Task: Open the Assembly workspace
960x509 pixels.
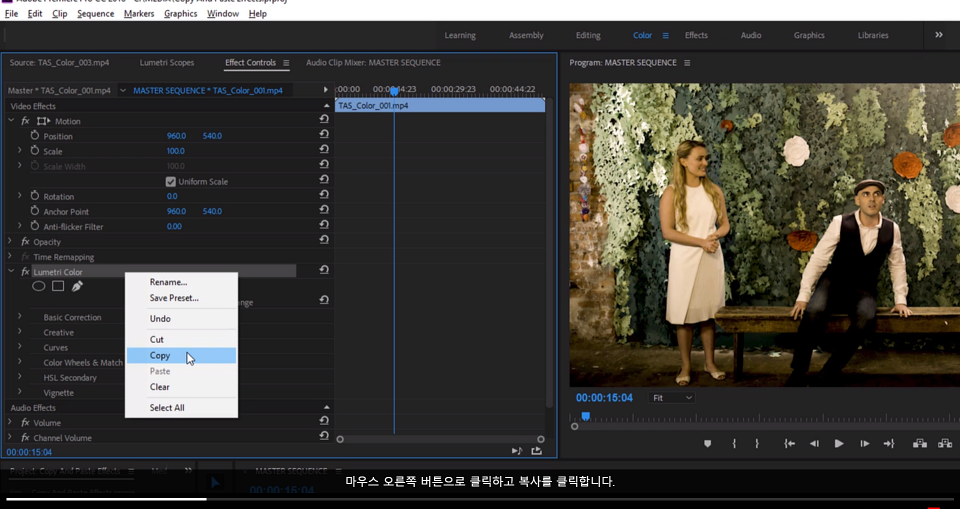Action: point(526,35)
